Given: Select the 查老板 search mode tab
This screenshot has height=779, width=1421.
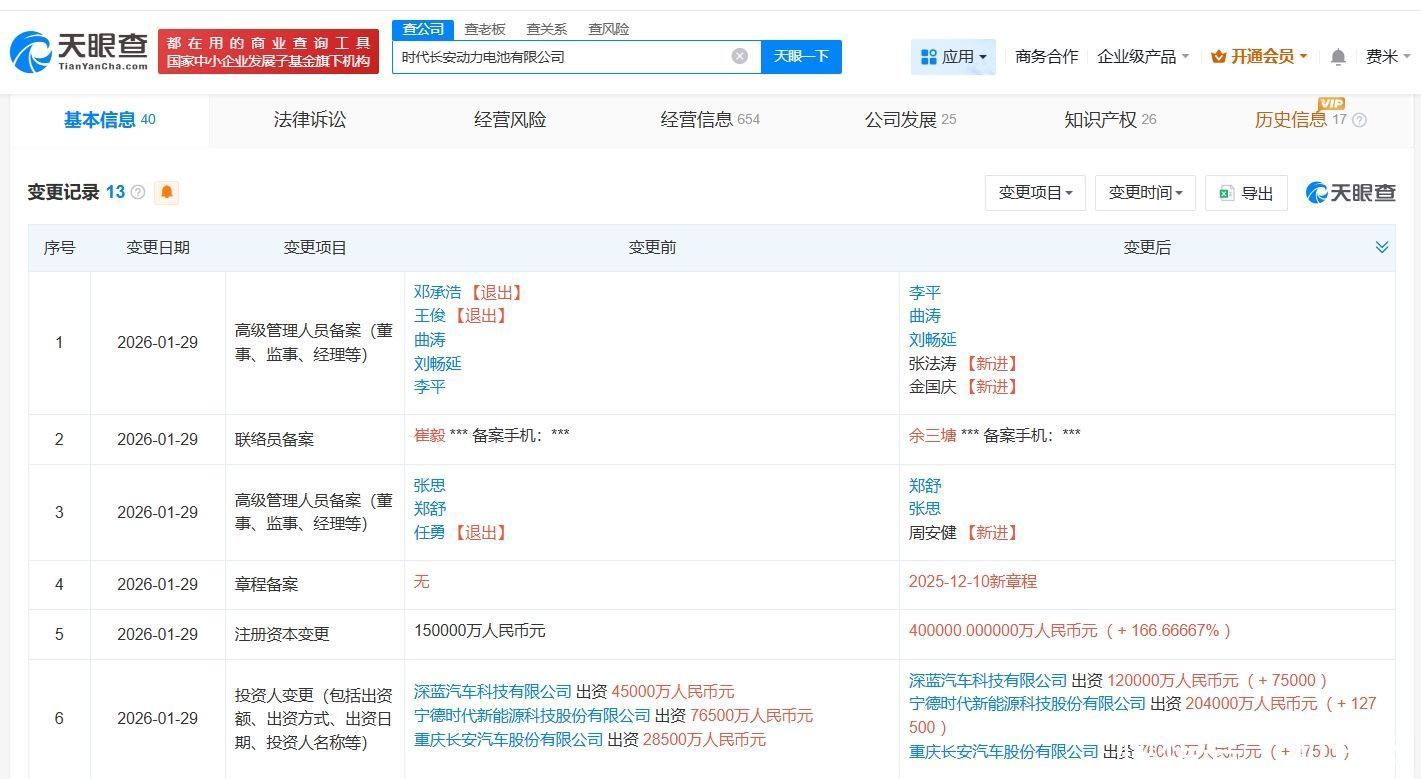Looking at the screenshot, I should [485, 29].
